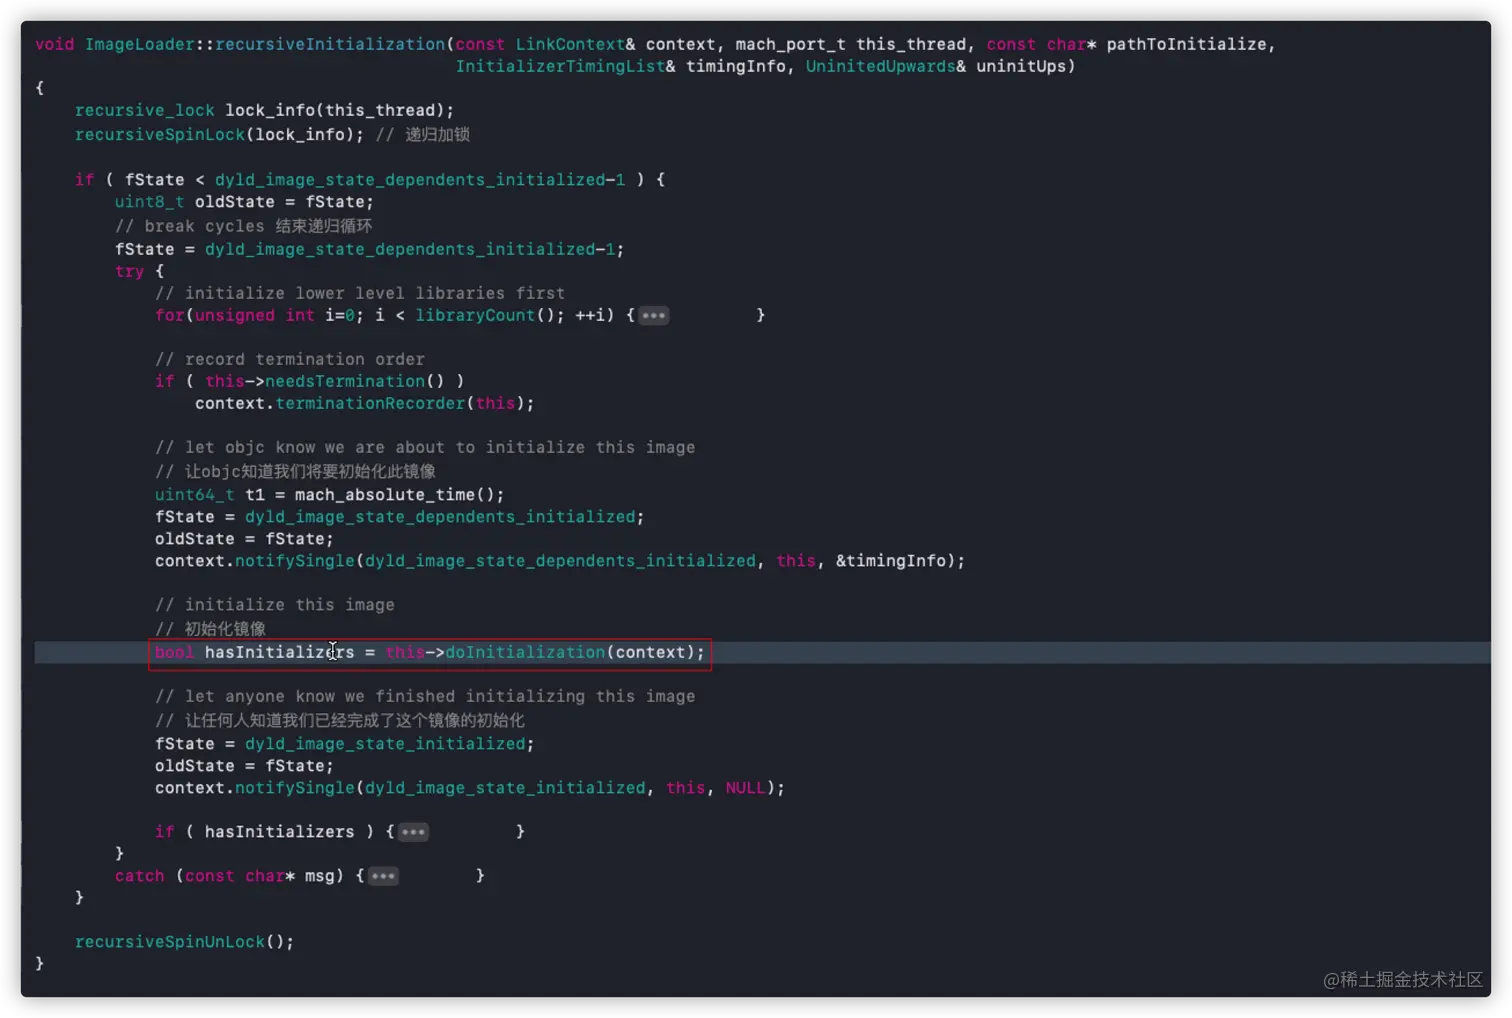The image size is (1512, 1018).
Task: Click the LinkContext parameter type
Action: point(570,44)
